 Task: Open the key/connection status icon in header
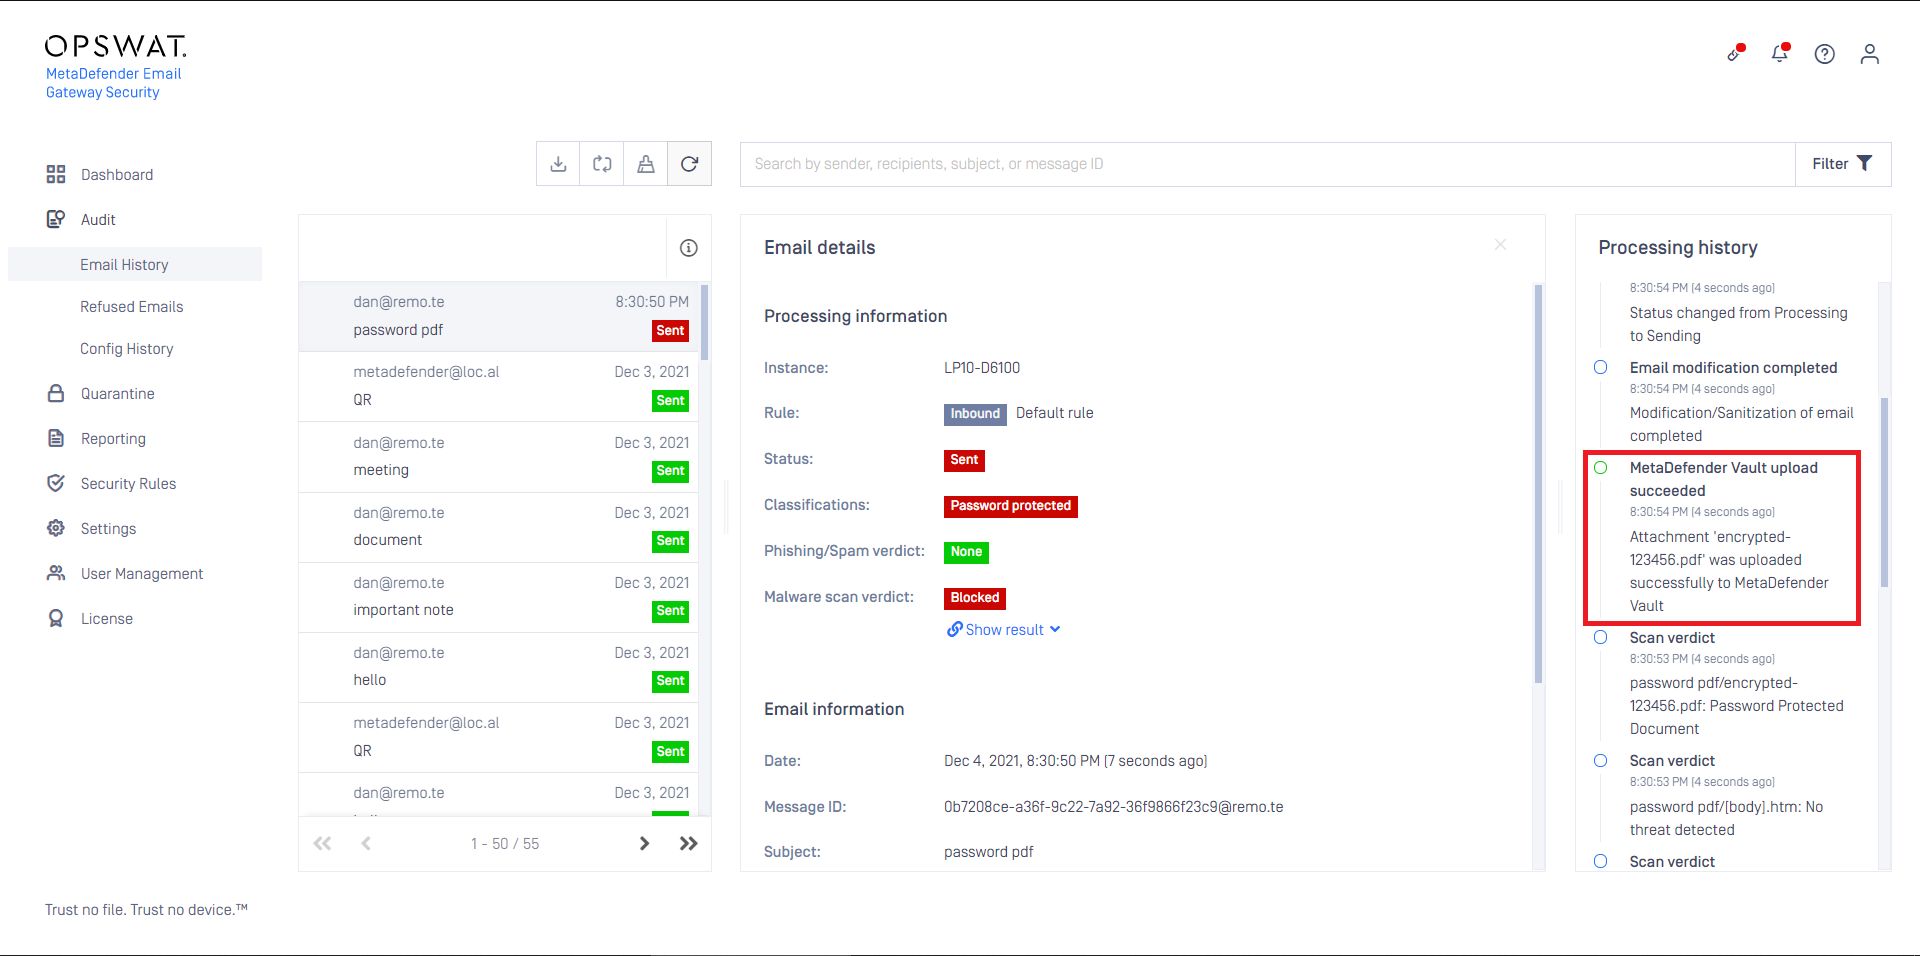(x=1735, y=53)
